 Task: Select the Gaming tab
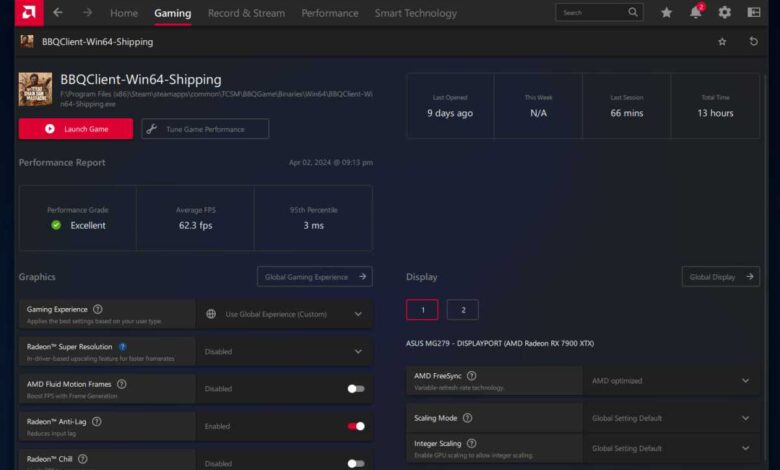[173, 13]
